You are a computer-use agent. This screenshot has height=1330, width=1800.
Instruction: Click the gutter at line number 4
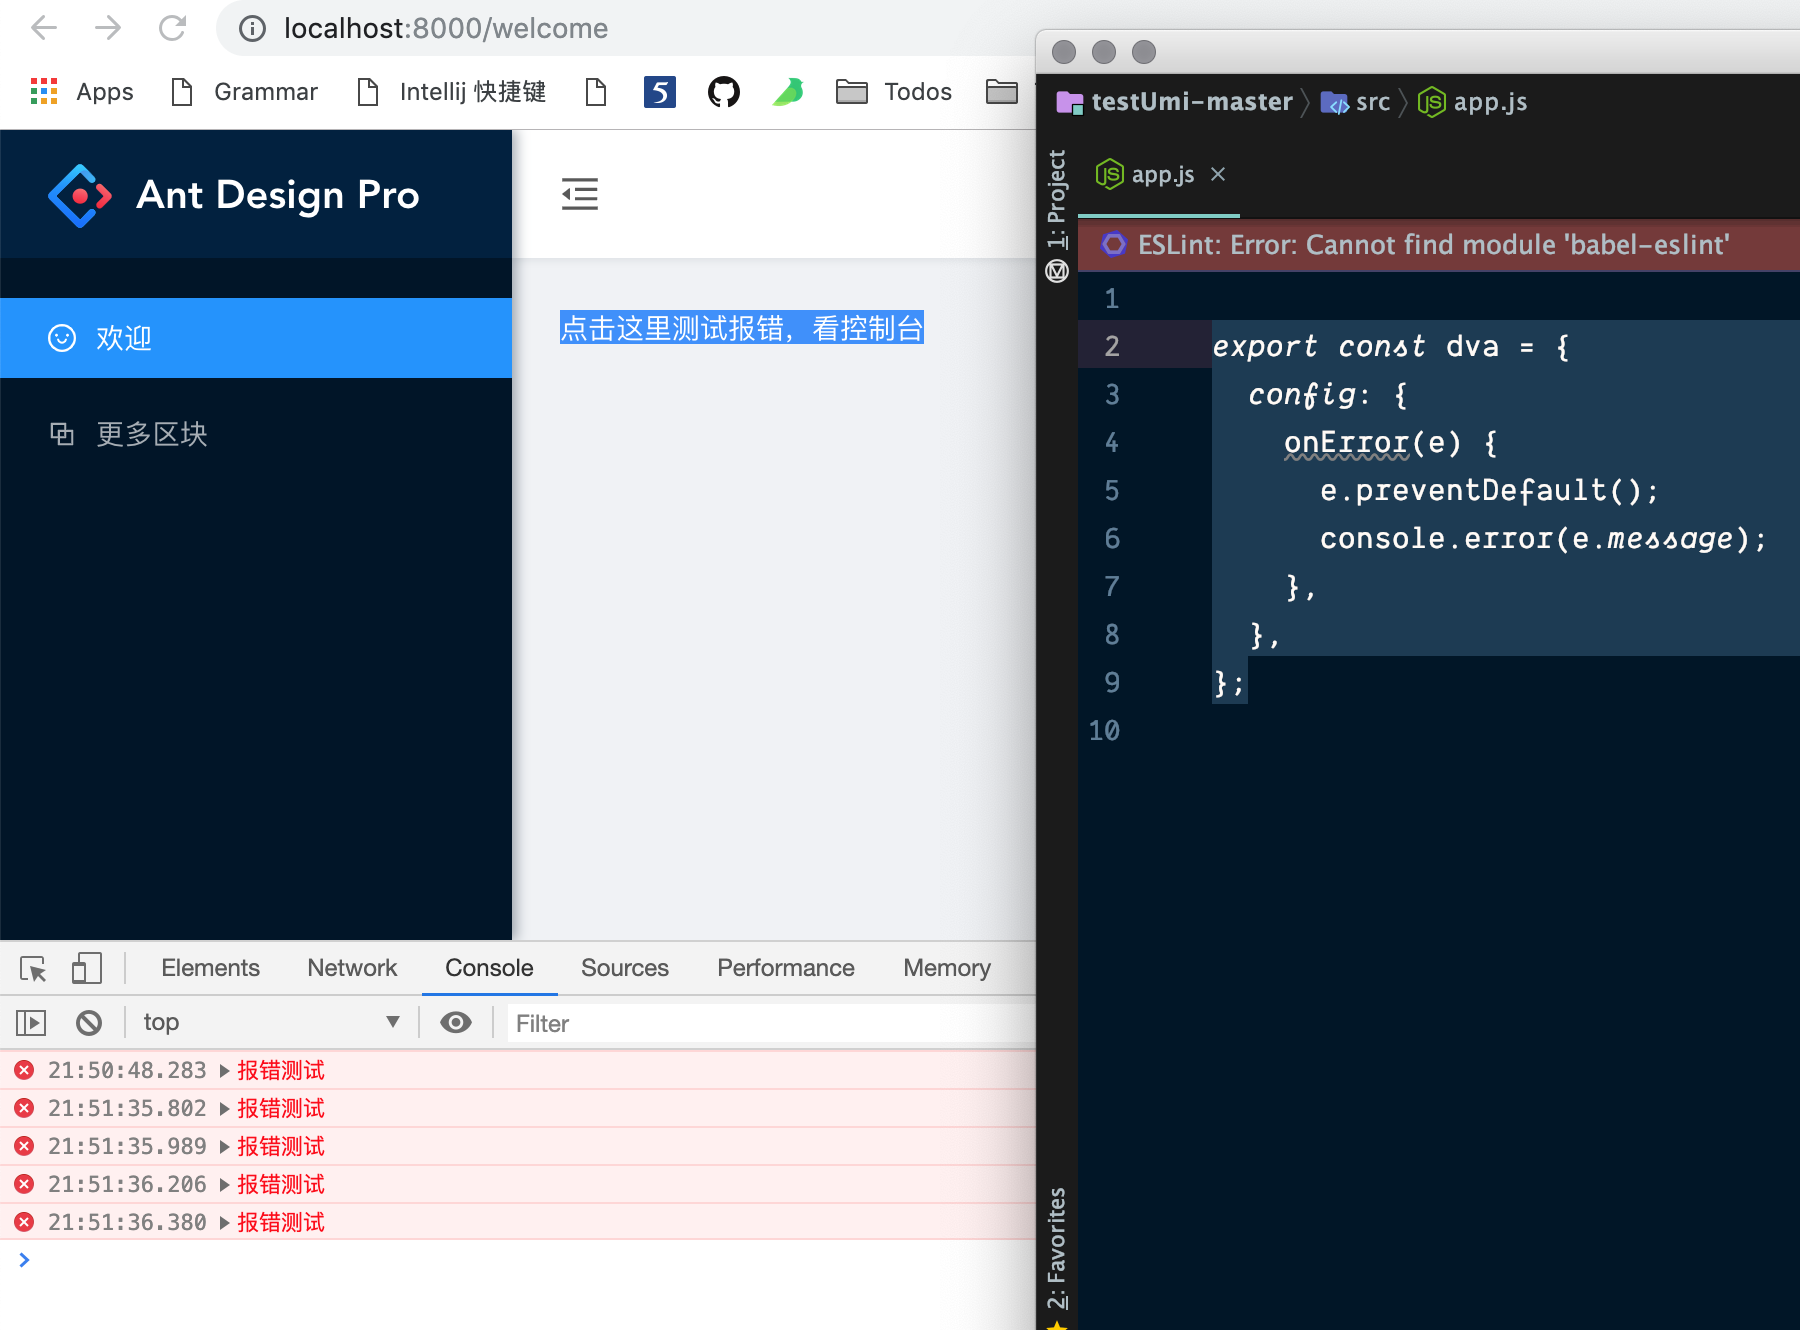point(1111,443)
